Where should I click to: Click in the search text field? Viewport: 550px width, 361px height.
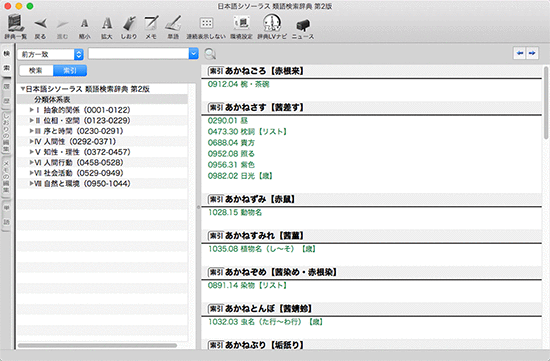[139, 54]
